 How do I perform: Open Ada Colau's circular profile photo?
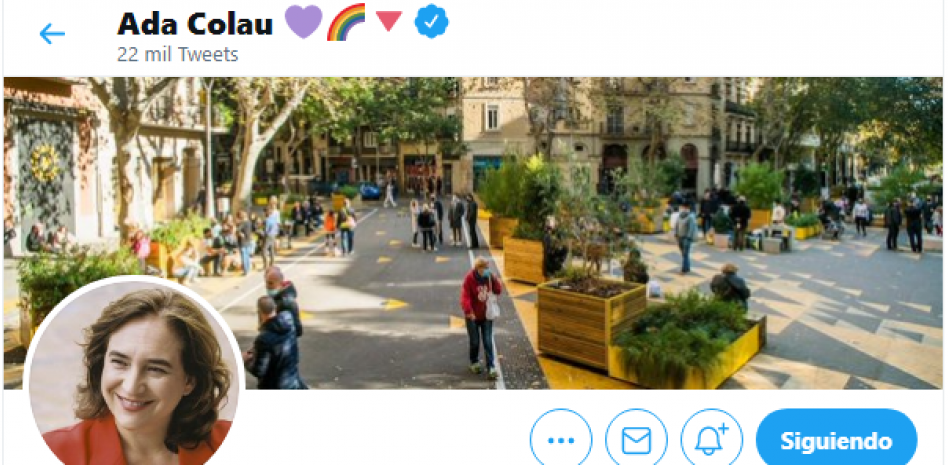(x=134, y=375)
